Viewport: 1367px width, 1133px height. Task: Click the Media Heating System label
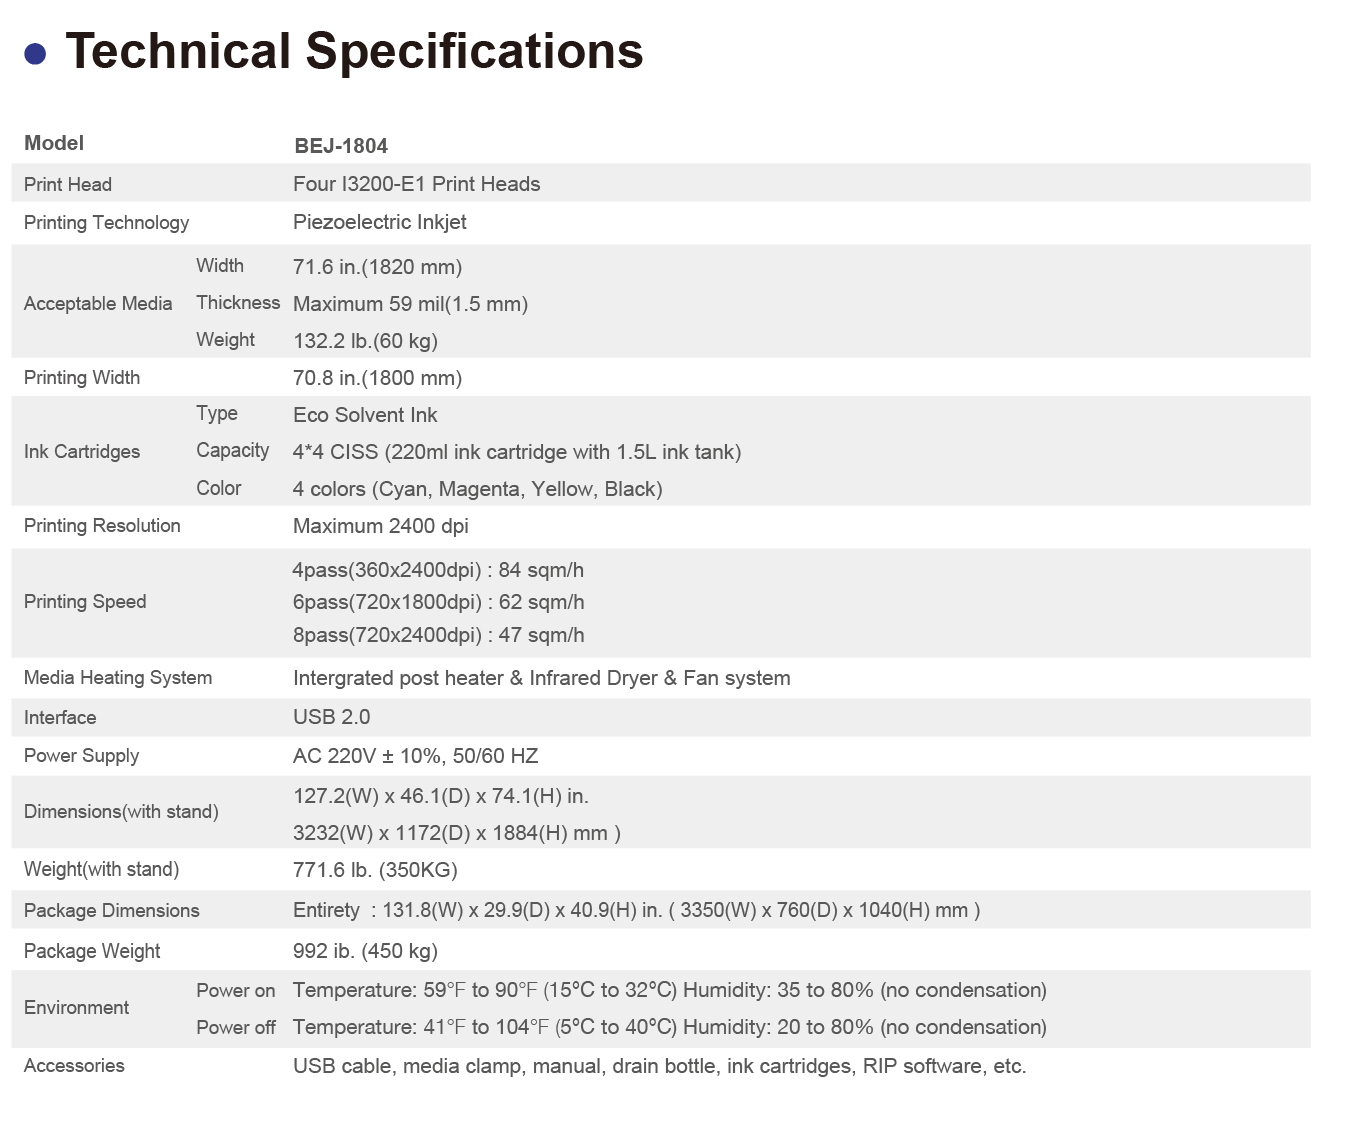point(118,678)
